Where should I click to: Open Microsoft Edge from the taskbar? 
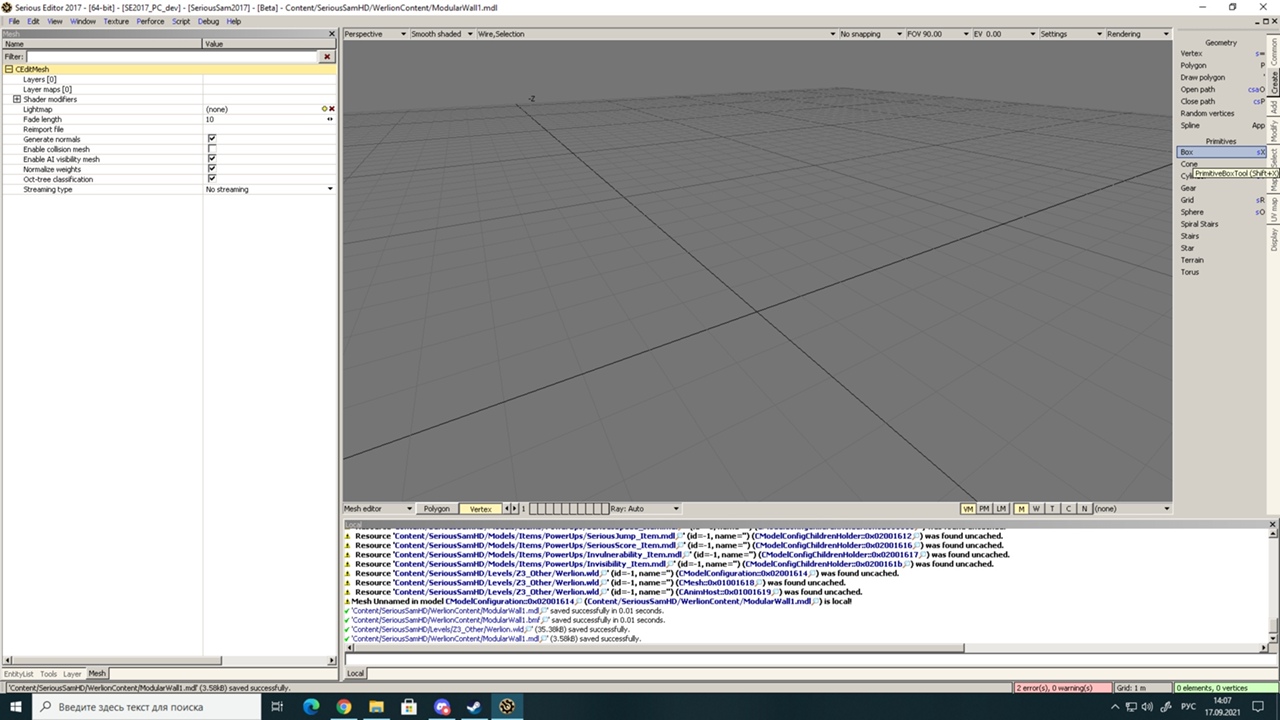311,707
